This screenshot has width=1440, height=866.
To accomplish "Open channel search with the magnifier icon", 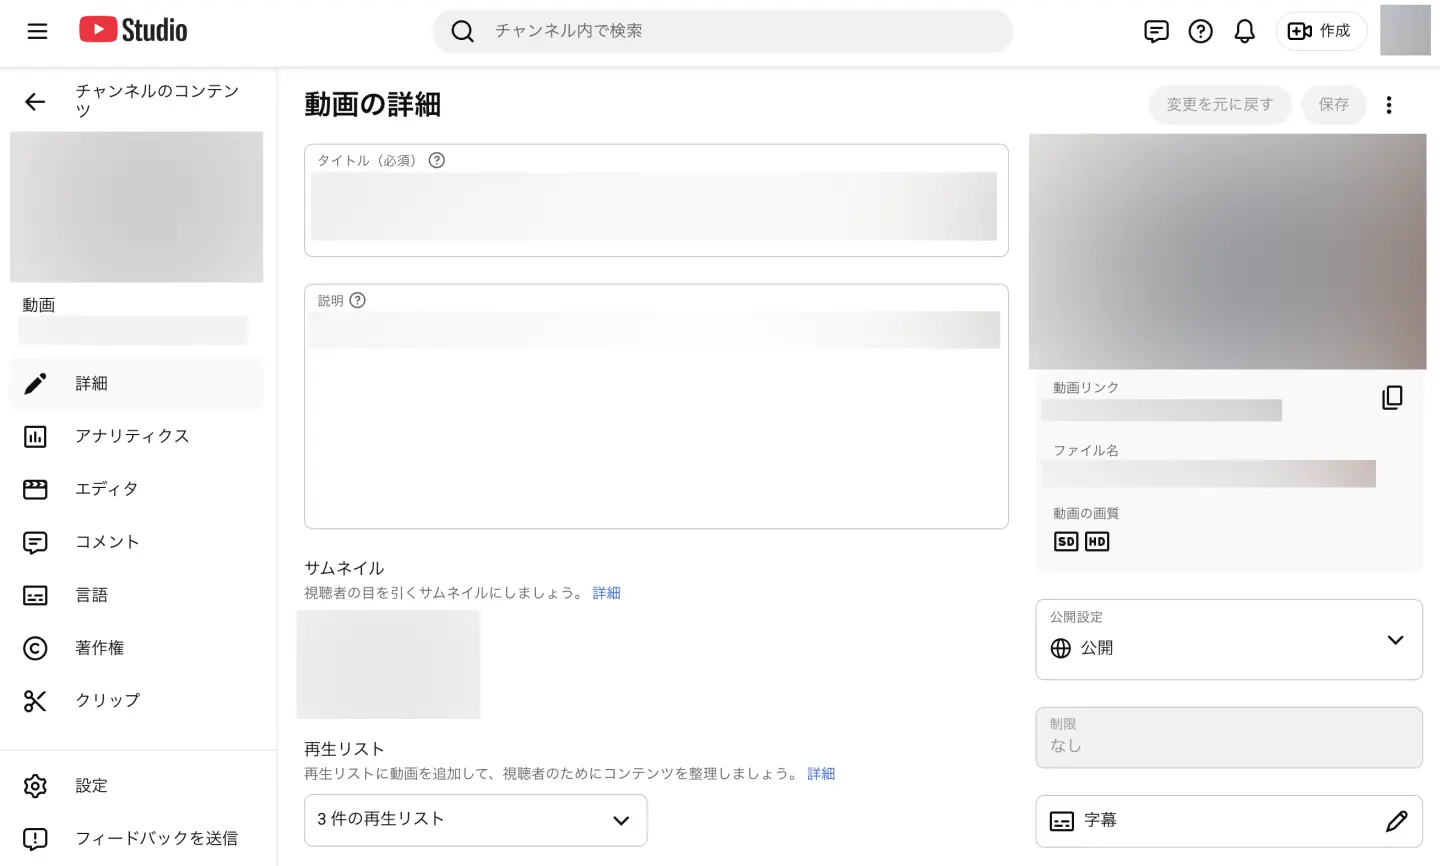I will coord(462,31).
